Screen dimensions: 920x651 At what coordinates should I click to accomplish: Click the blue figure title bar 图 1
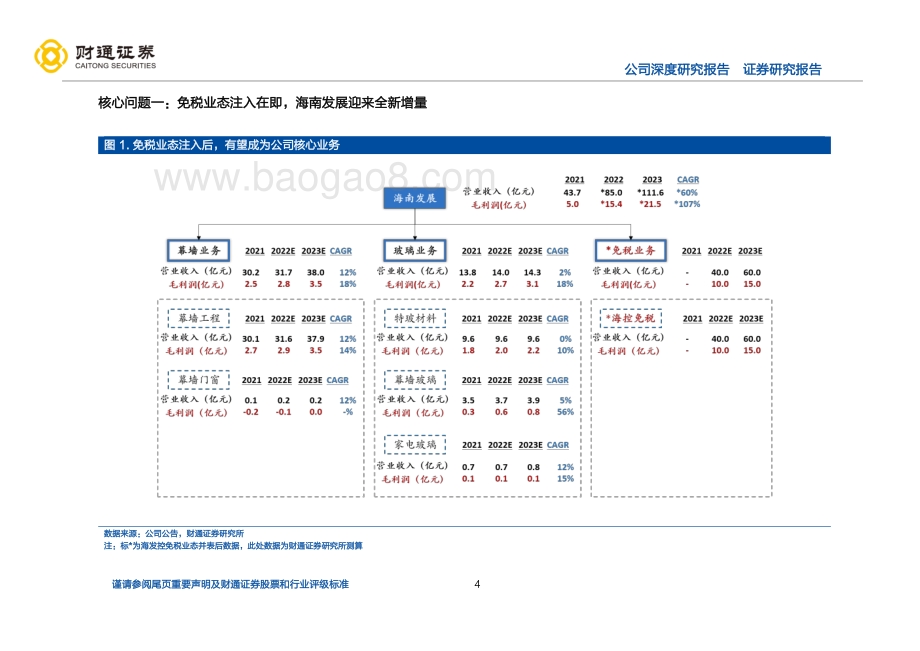pyautogui.click(x=464, y=145)
